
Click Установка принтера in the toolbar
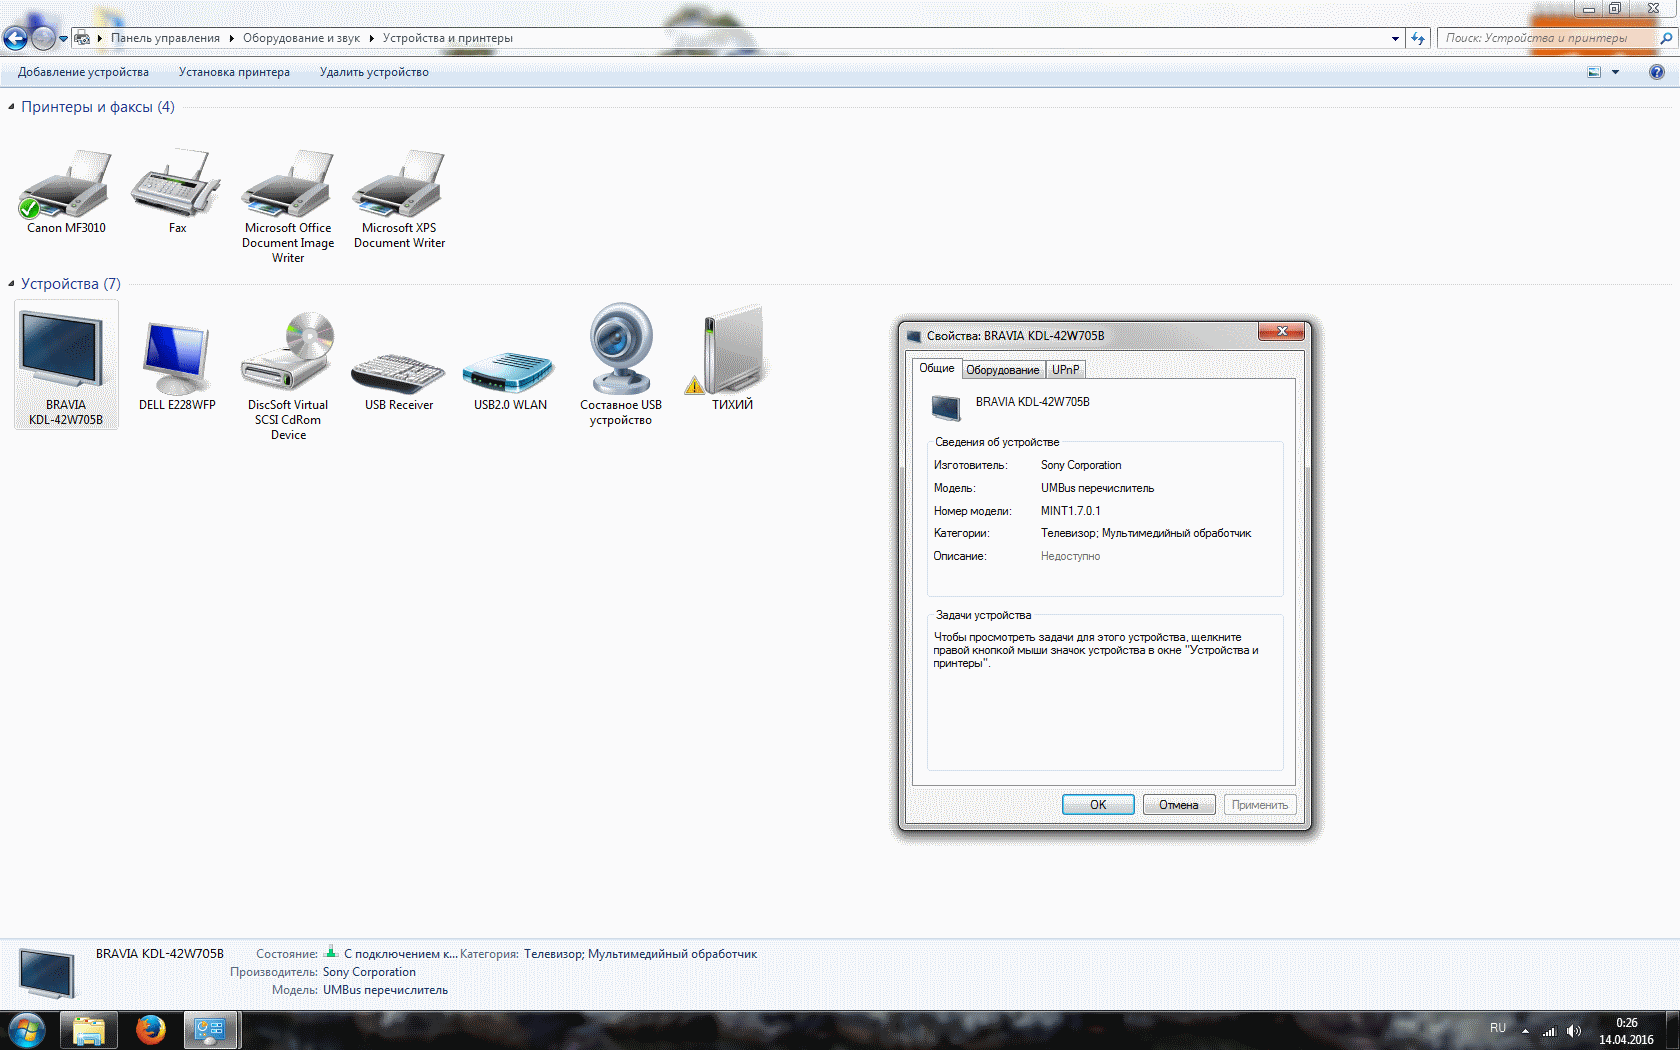coord(234,72)
